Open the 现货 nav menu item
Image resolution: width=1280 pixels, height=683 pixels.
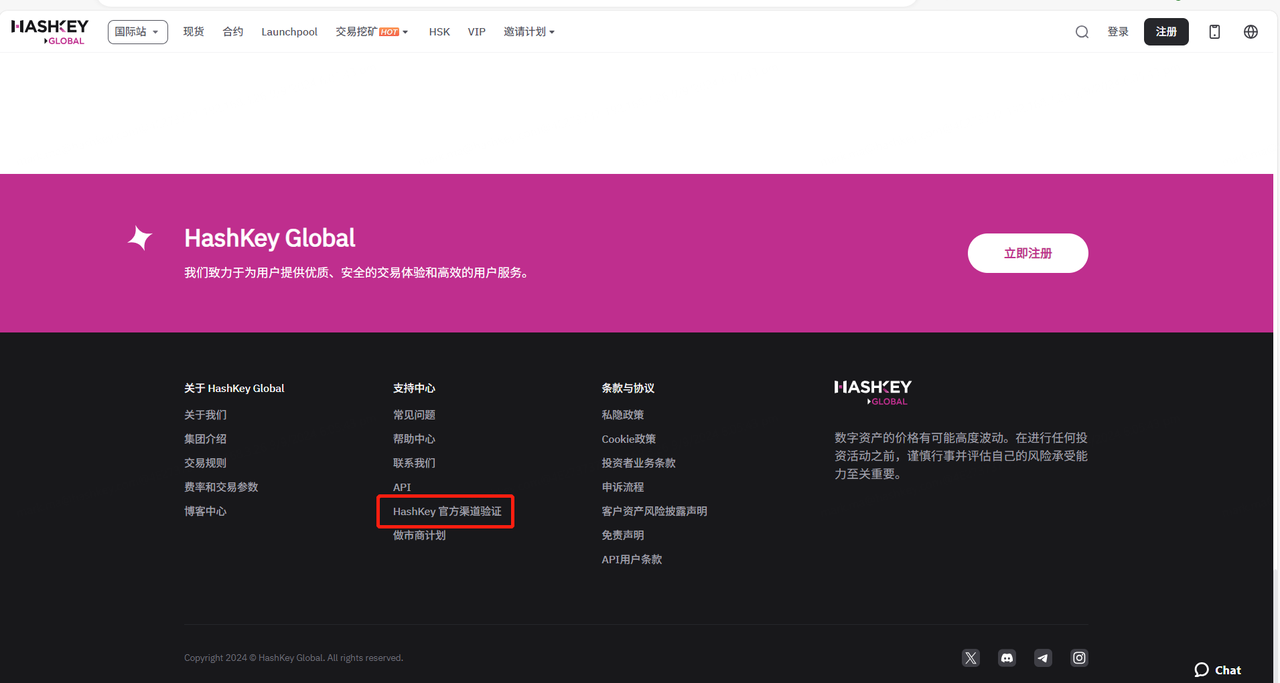point(193,32)
